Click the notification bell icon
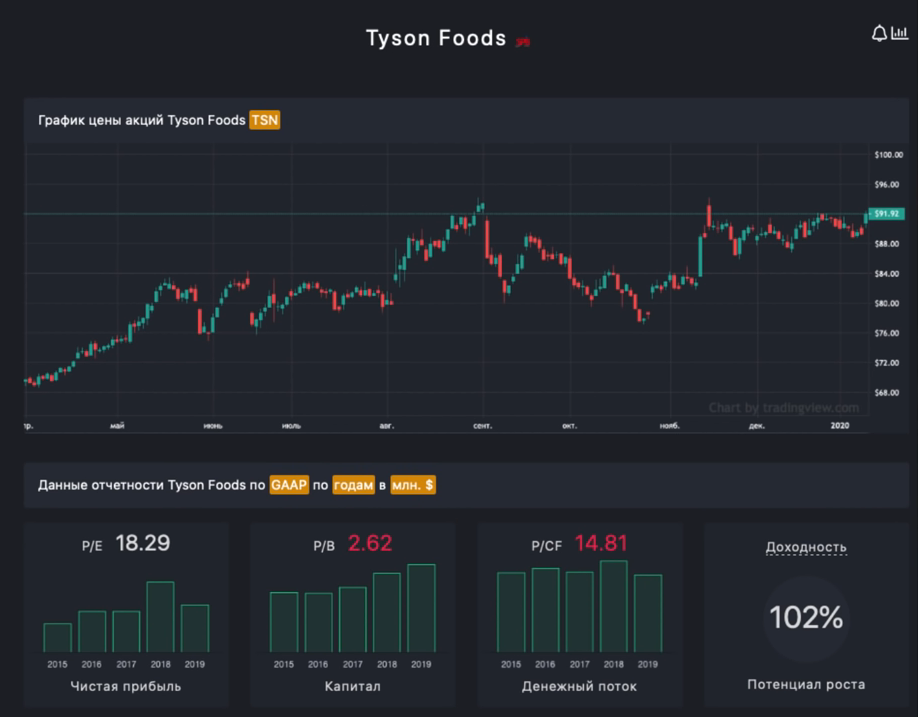The image size is (918, 717). 879,33
